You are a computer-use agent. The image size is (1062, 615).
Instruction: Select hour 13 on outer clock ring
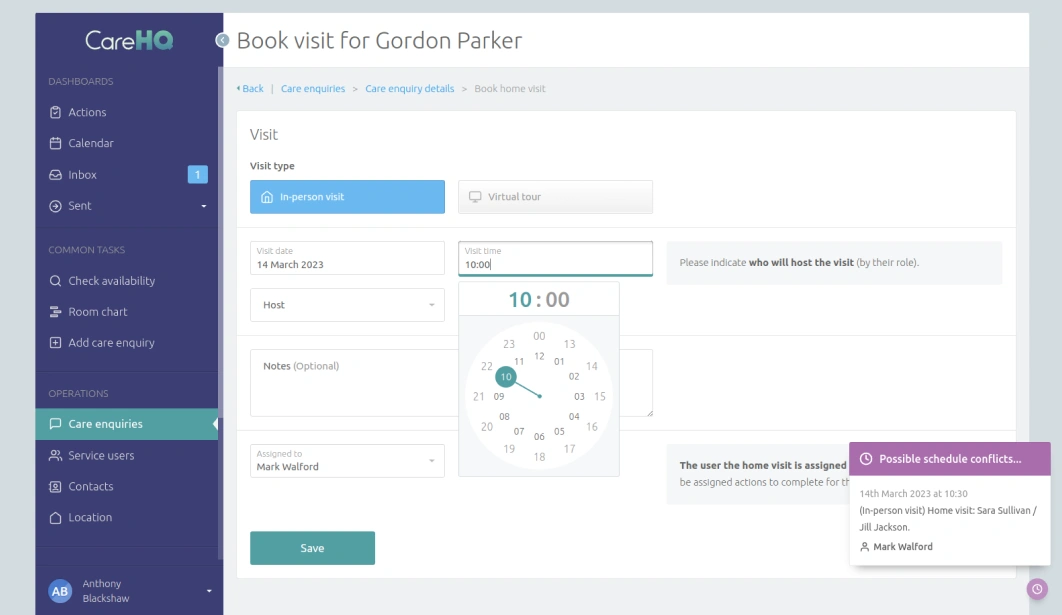point(570,344)
